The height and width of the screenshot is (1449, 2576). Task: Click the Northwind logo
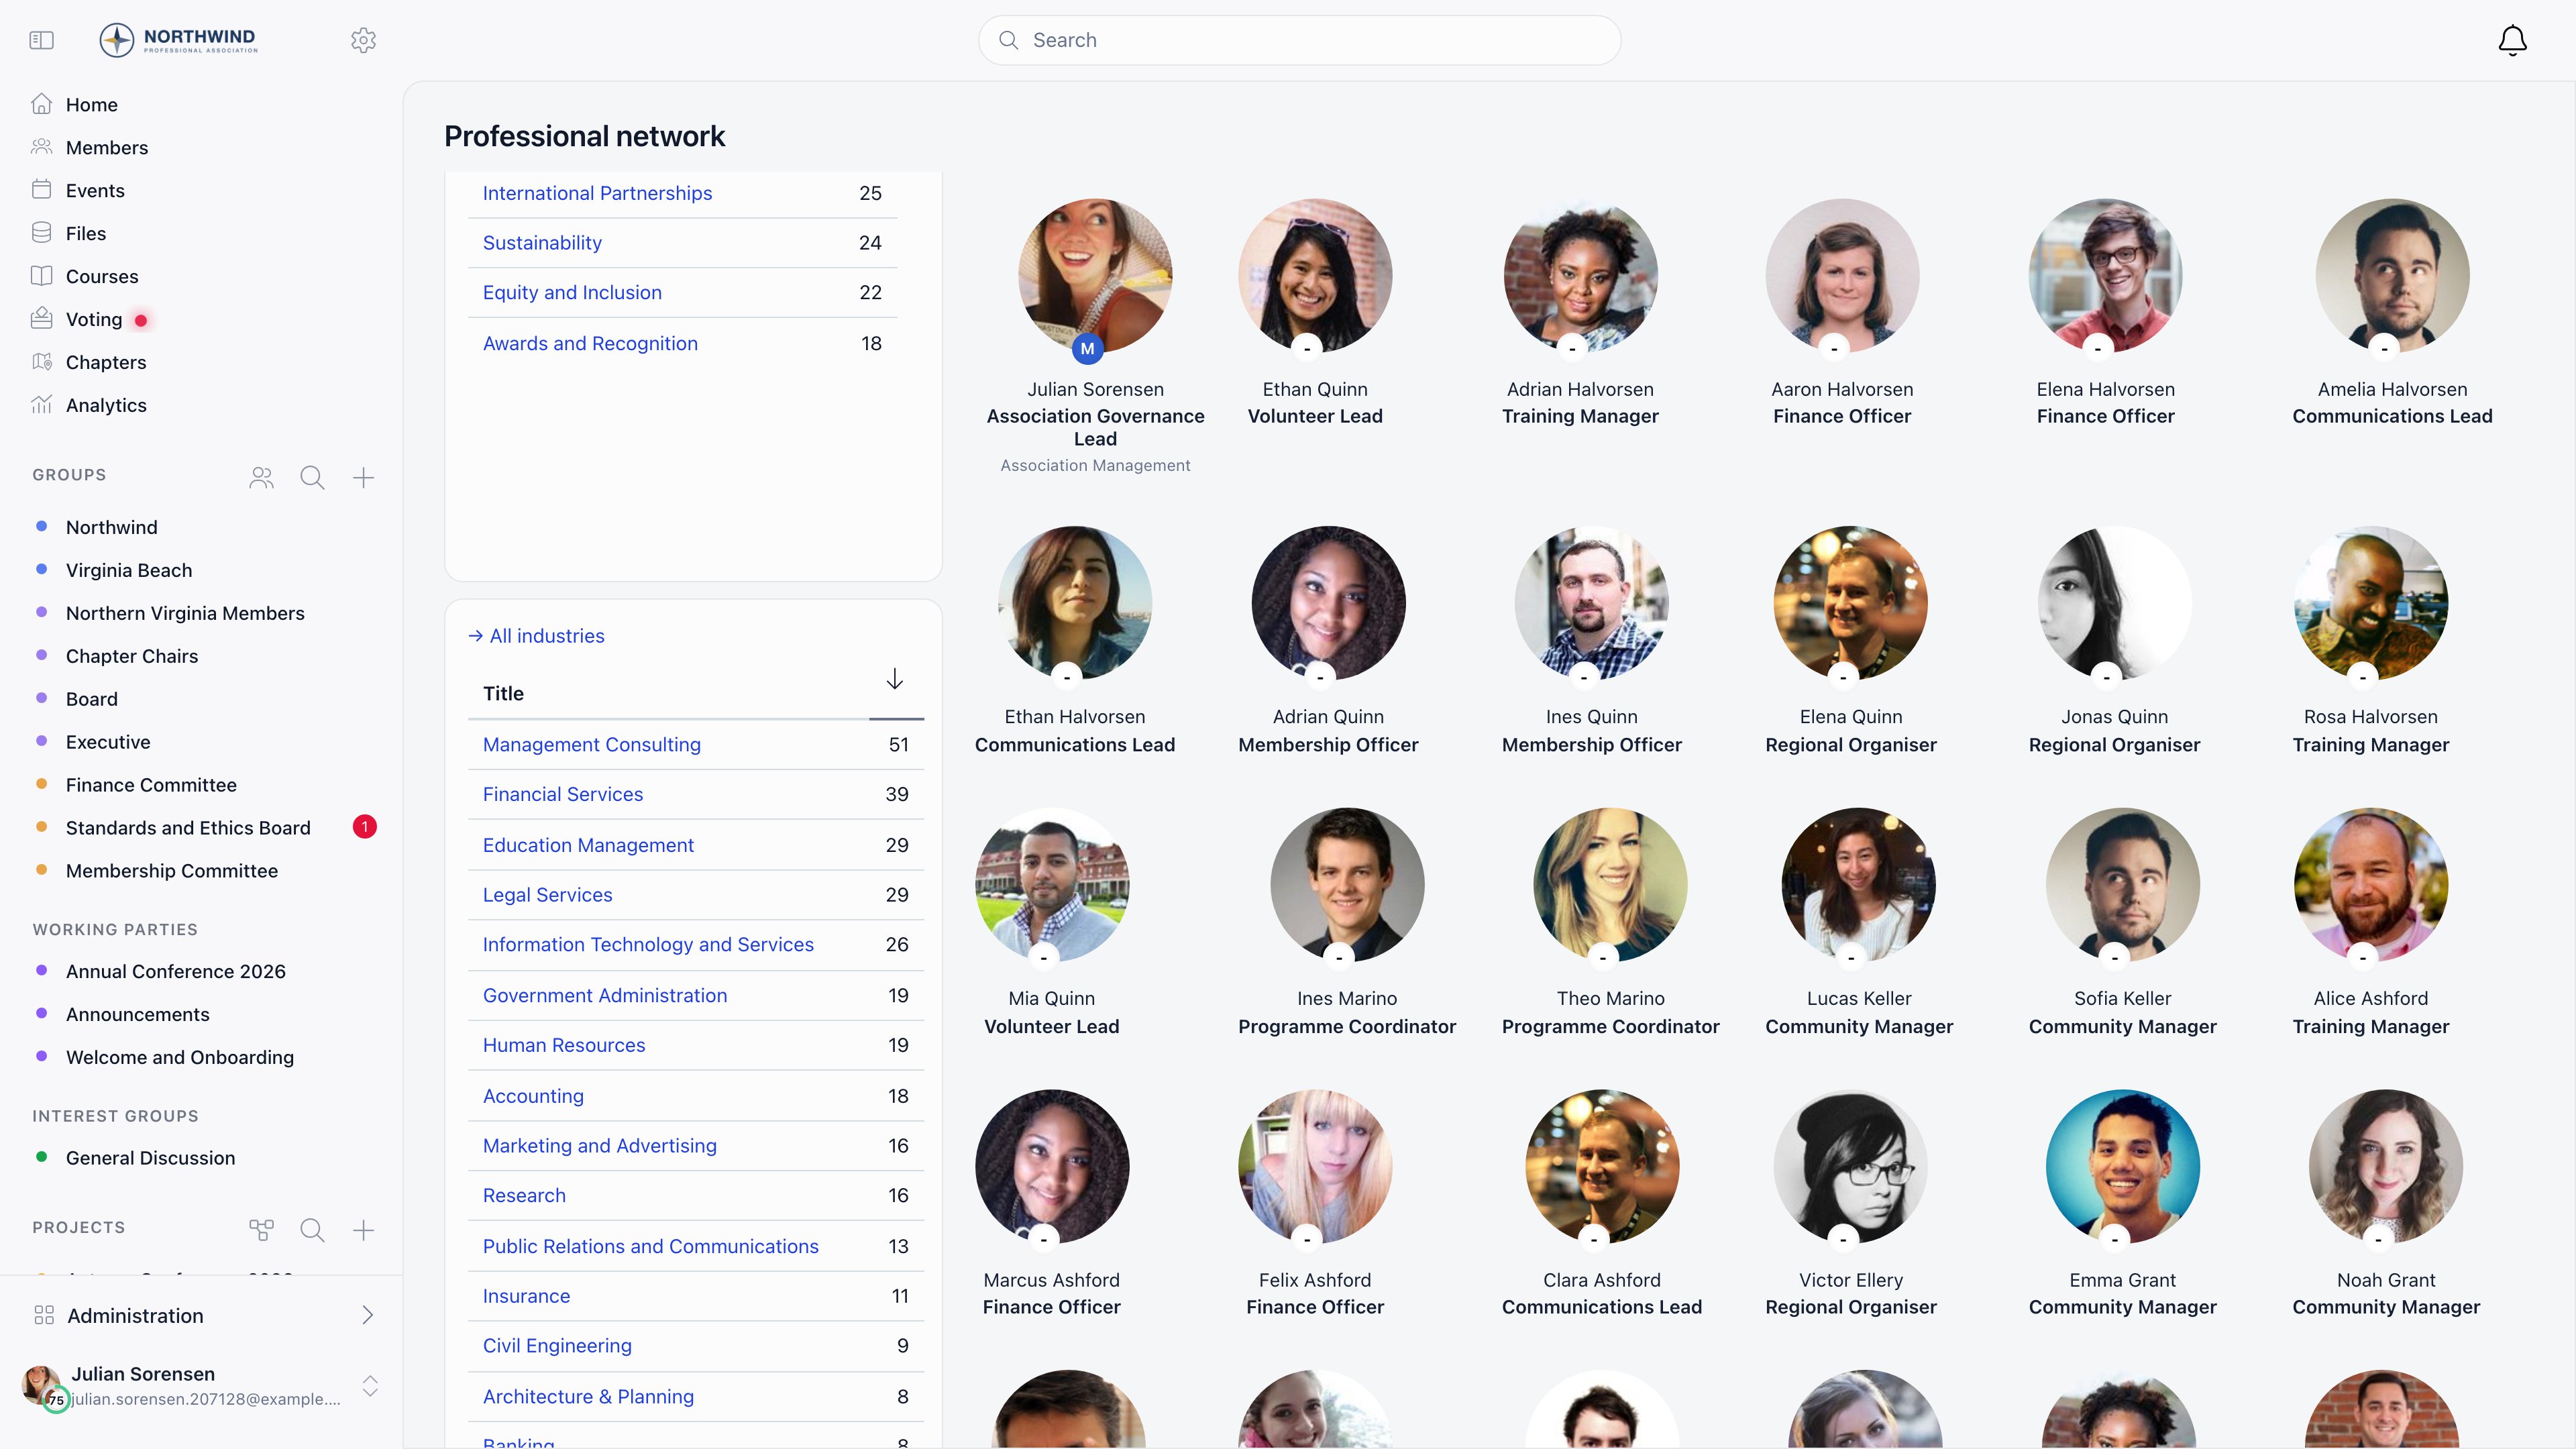(178, 40)
